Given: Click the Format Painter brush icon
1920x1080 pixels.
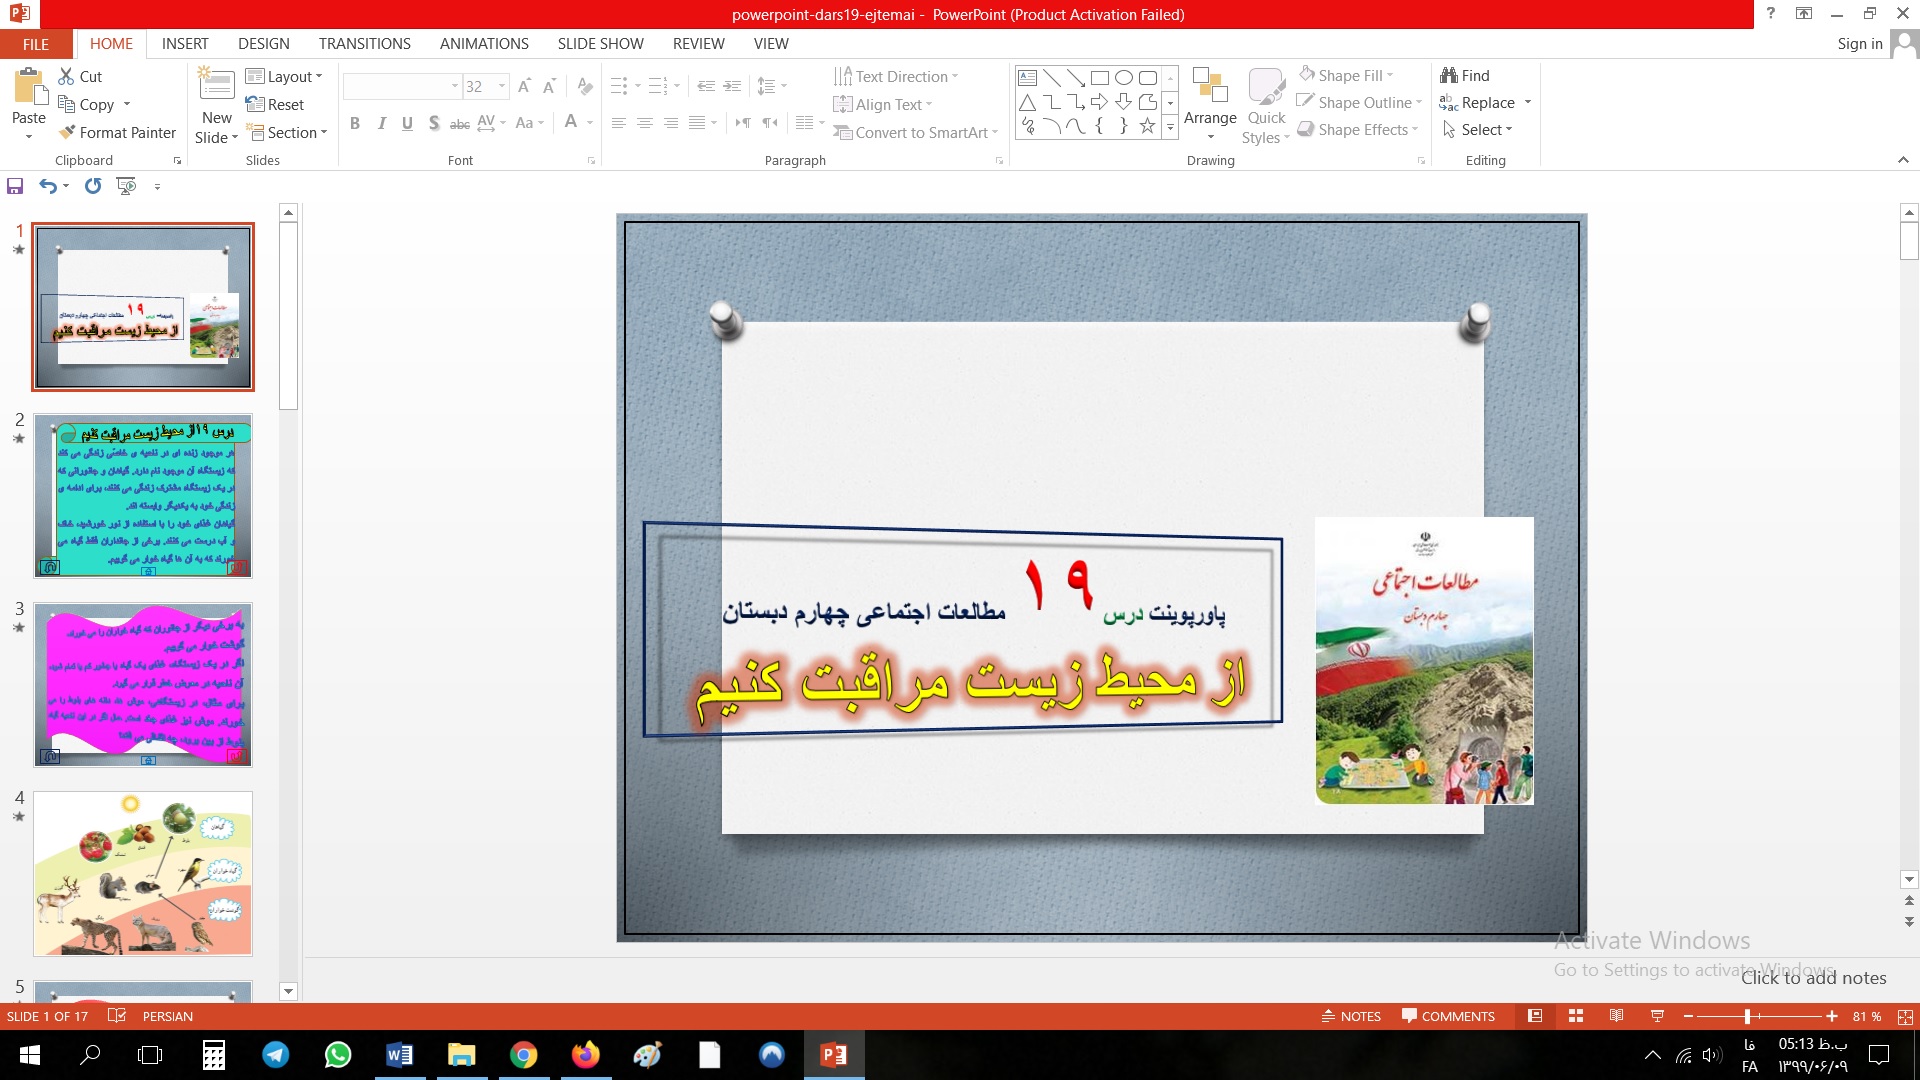Looking at the screenshot, I should click(67, 132).
